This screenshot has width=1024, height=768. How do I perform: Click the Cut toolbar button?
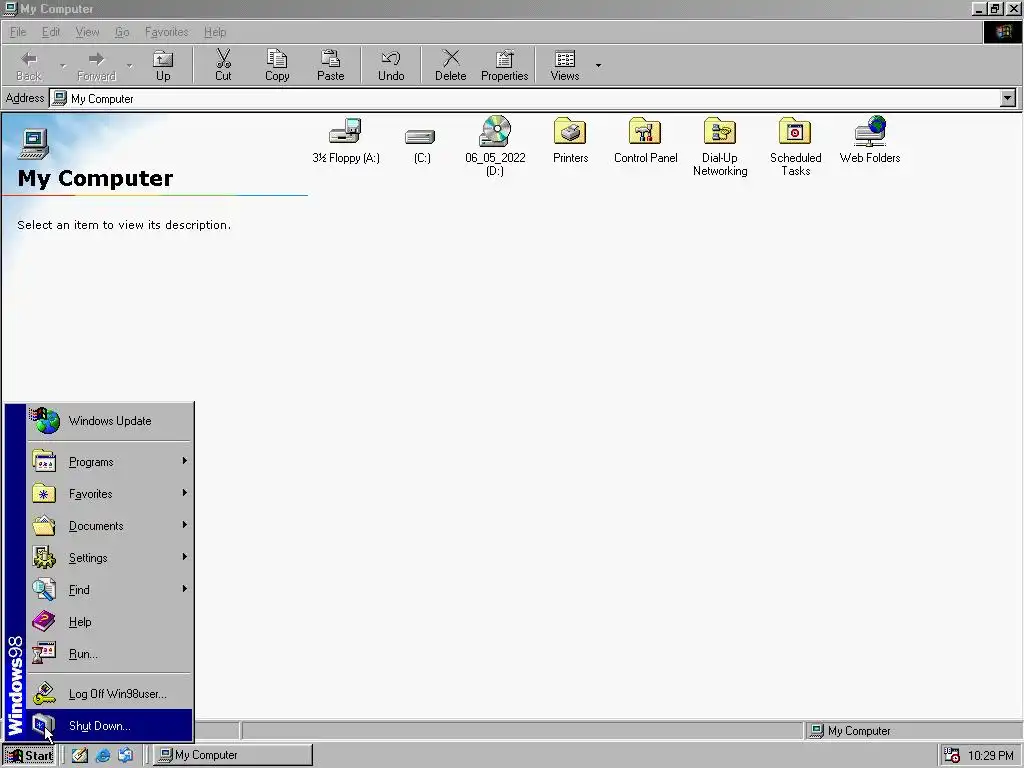pyautogui.click(x=223, y=65)
